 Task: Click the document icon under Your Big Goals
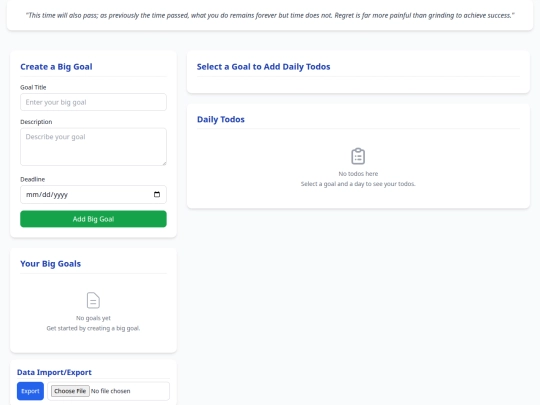coord(93,300)
